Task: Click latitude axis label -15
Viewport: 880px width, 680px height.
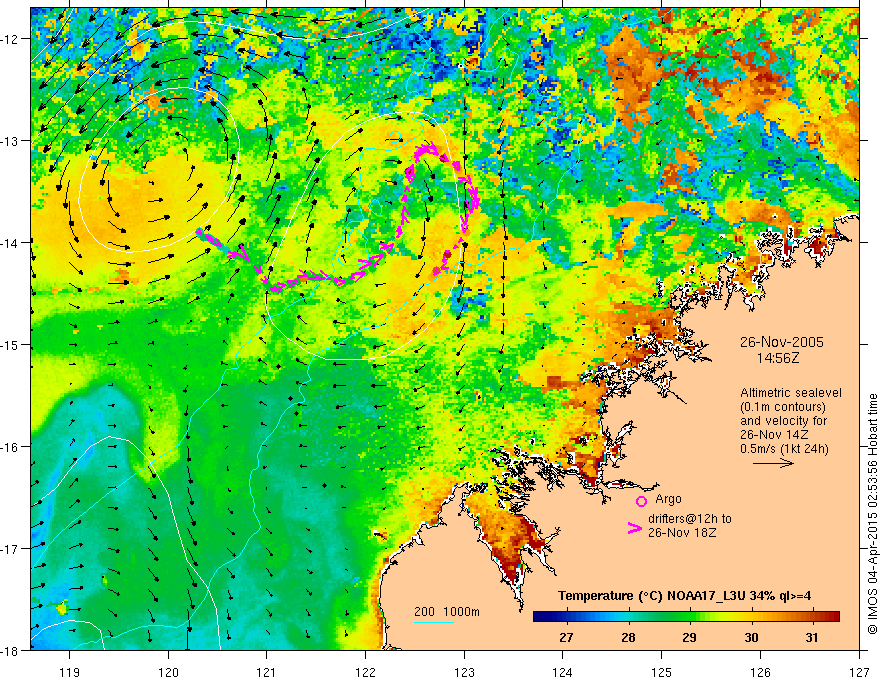Action: 11,344
